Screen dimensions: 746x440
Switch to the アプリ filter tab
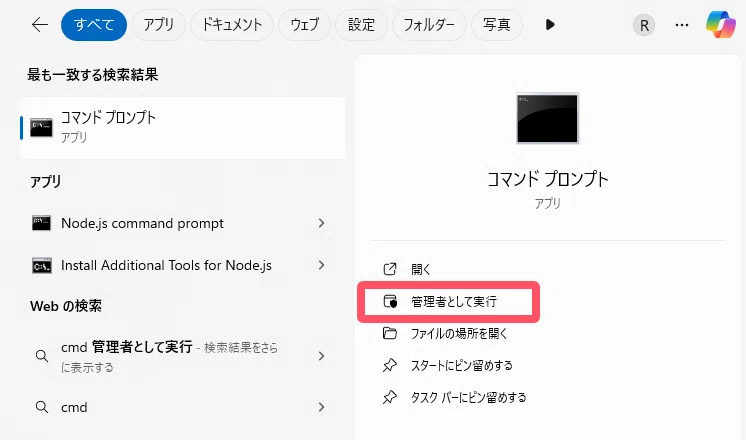(x=158, y=25)
